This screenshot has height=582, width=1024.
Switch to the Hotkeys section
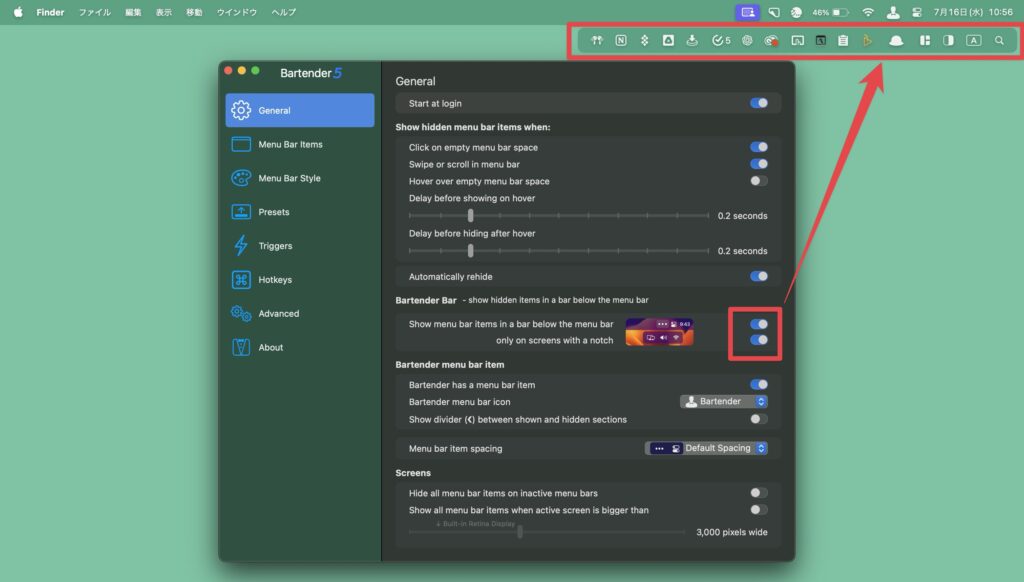click(x=300, y=280)
